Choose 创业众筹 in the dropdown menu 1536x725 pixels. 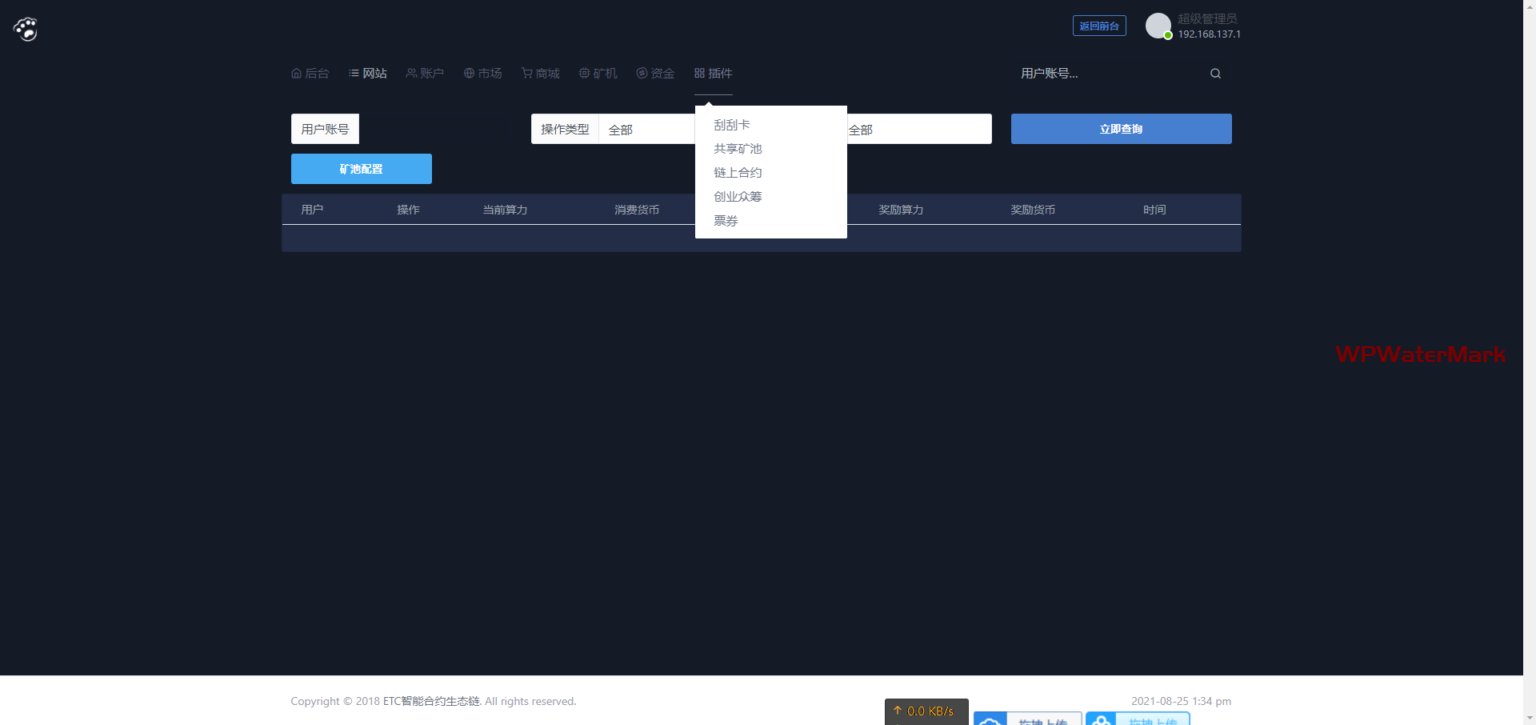pyautogui.click(x=738, y=197)
